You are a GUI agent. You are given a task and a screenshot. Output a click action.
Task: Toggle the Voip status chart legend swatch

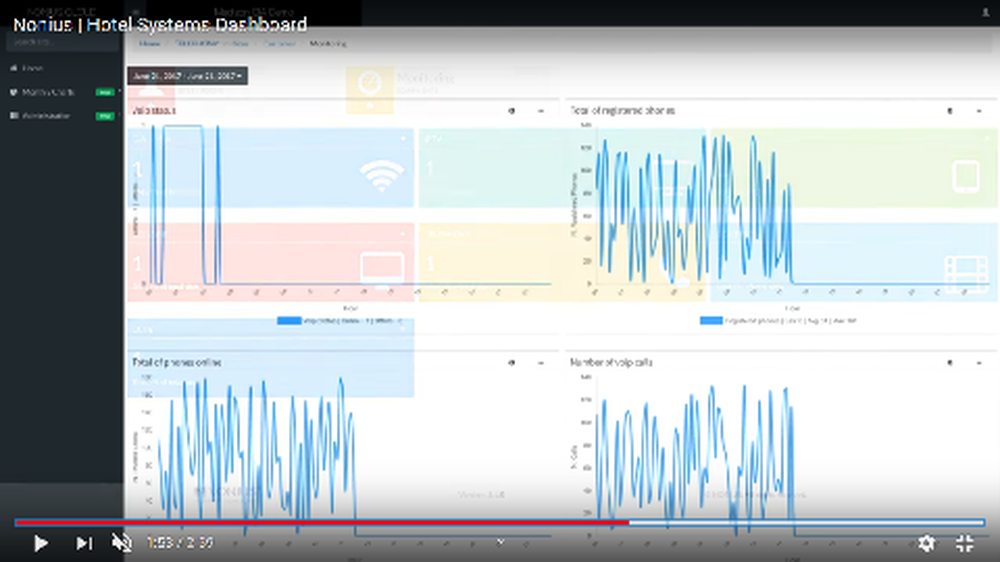coord(289,321)
